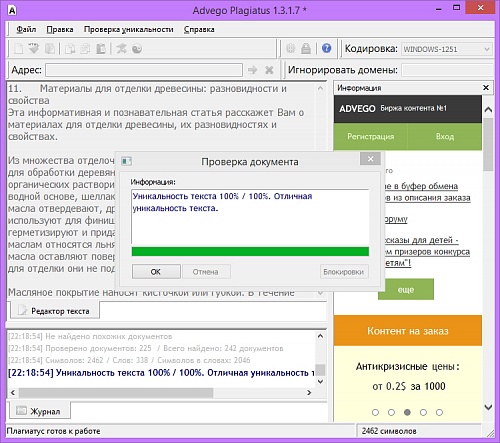Start deep check yin-yang icon
This screenshot has width=500, height=443.
click(137, 49)
